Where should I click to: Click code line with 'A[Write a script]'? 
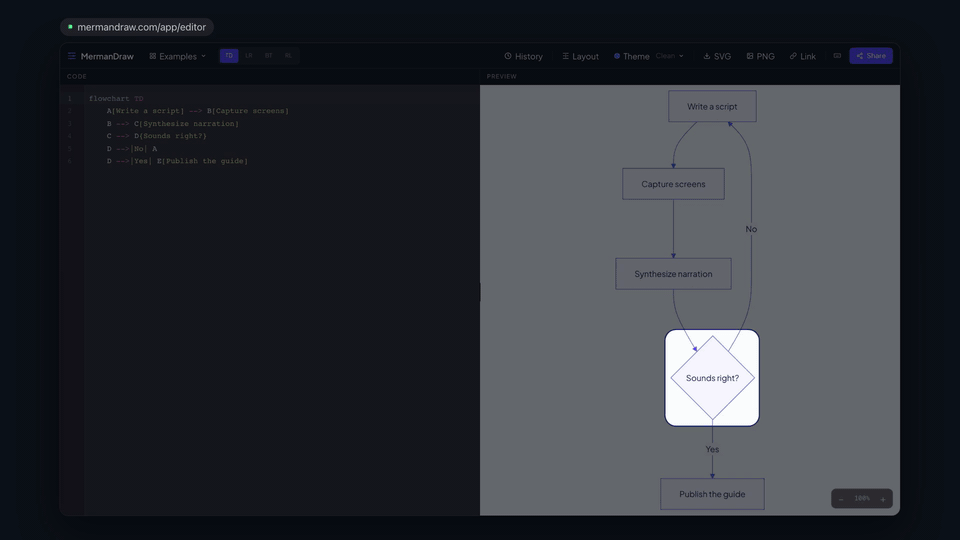click(198, 111)
